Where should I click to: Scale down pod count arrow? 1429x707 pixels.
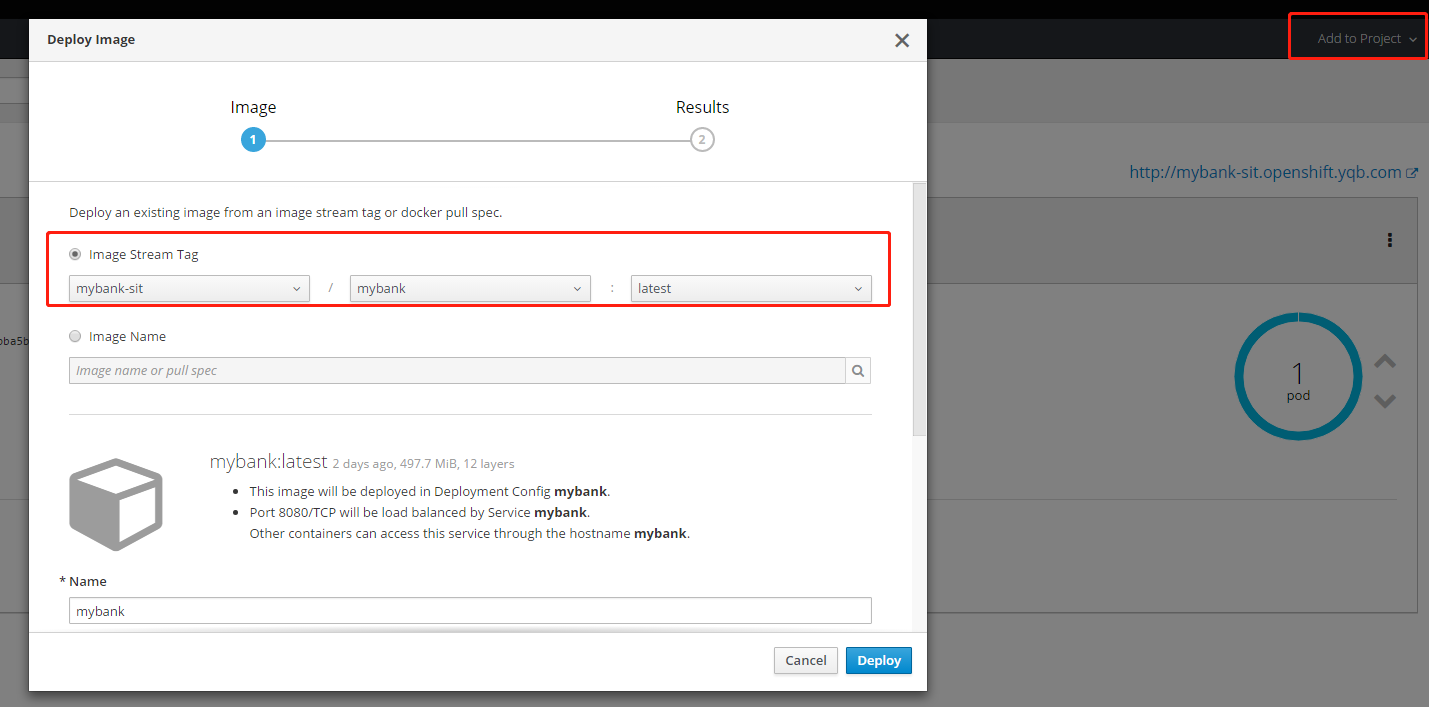pos(1385,401)
